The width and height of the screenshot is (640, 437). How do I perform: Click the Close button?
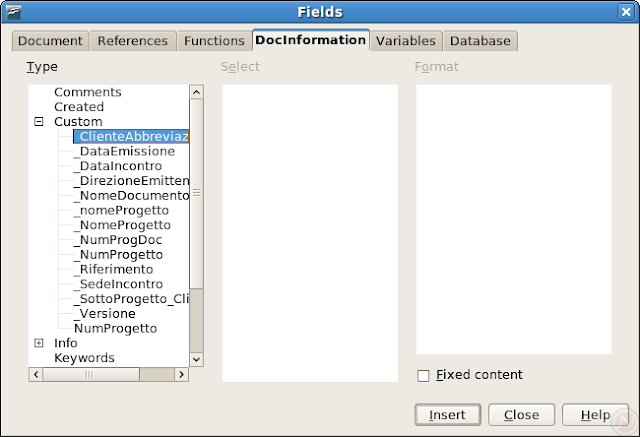click(x=521, y=414)
